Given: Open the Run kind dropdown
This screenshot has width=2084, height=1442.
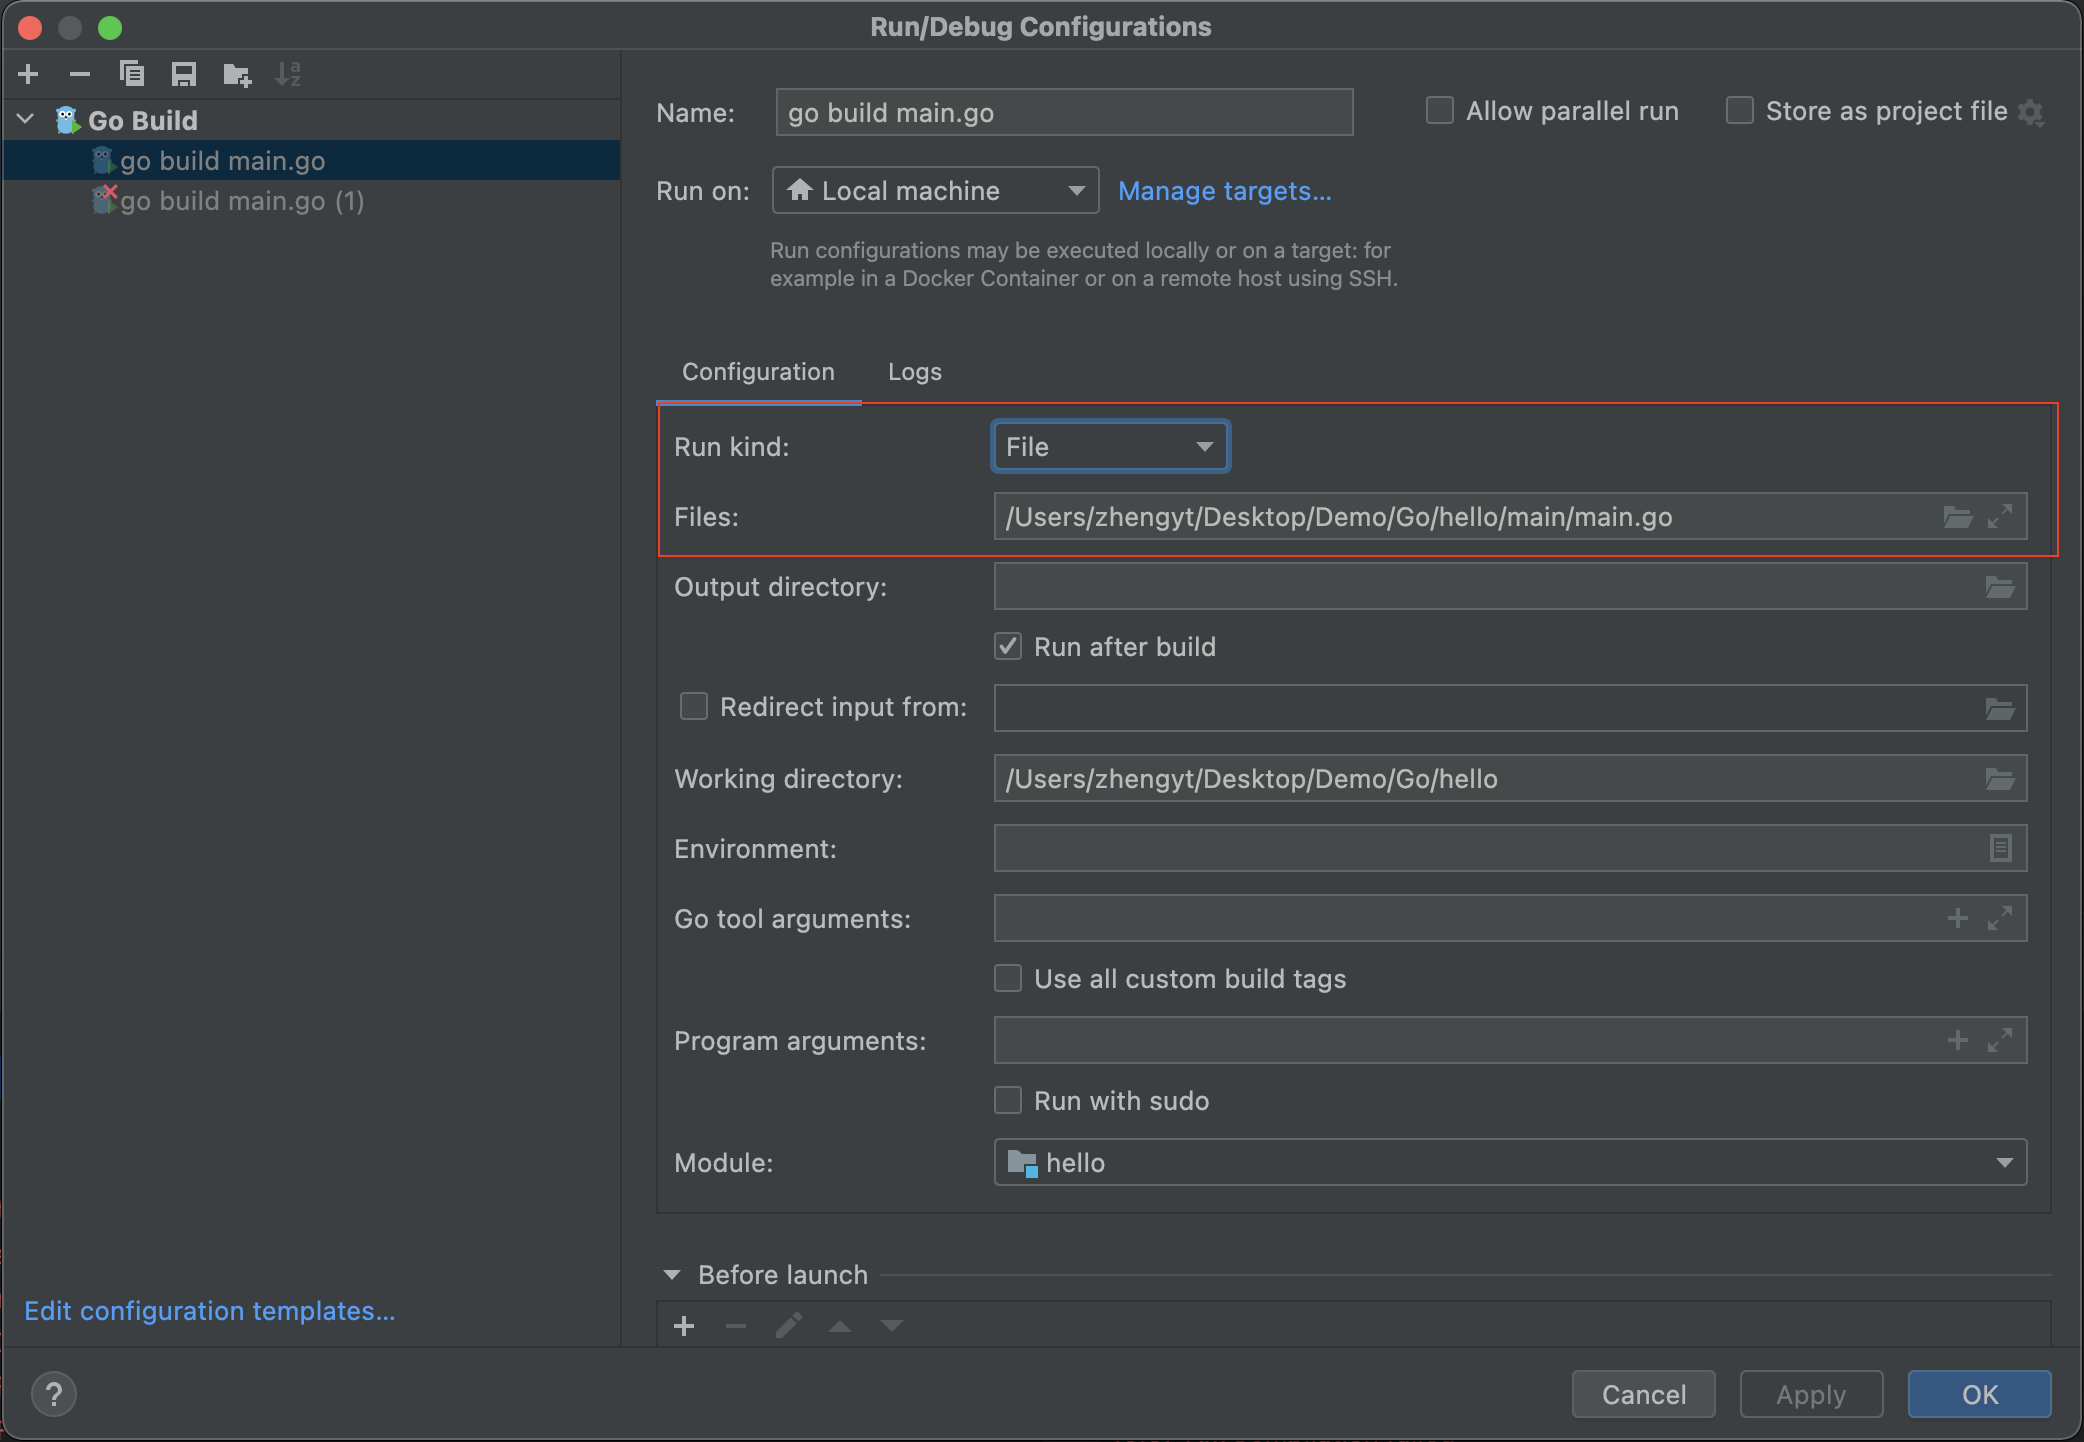Looking at the screenshot, I should coord(1110,447).
